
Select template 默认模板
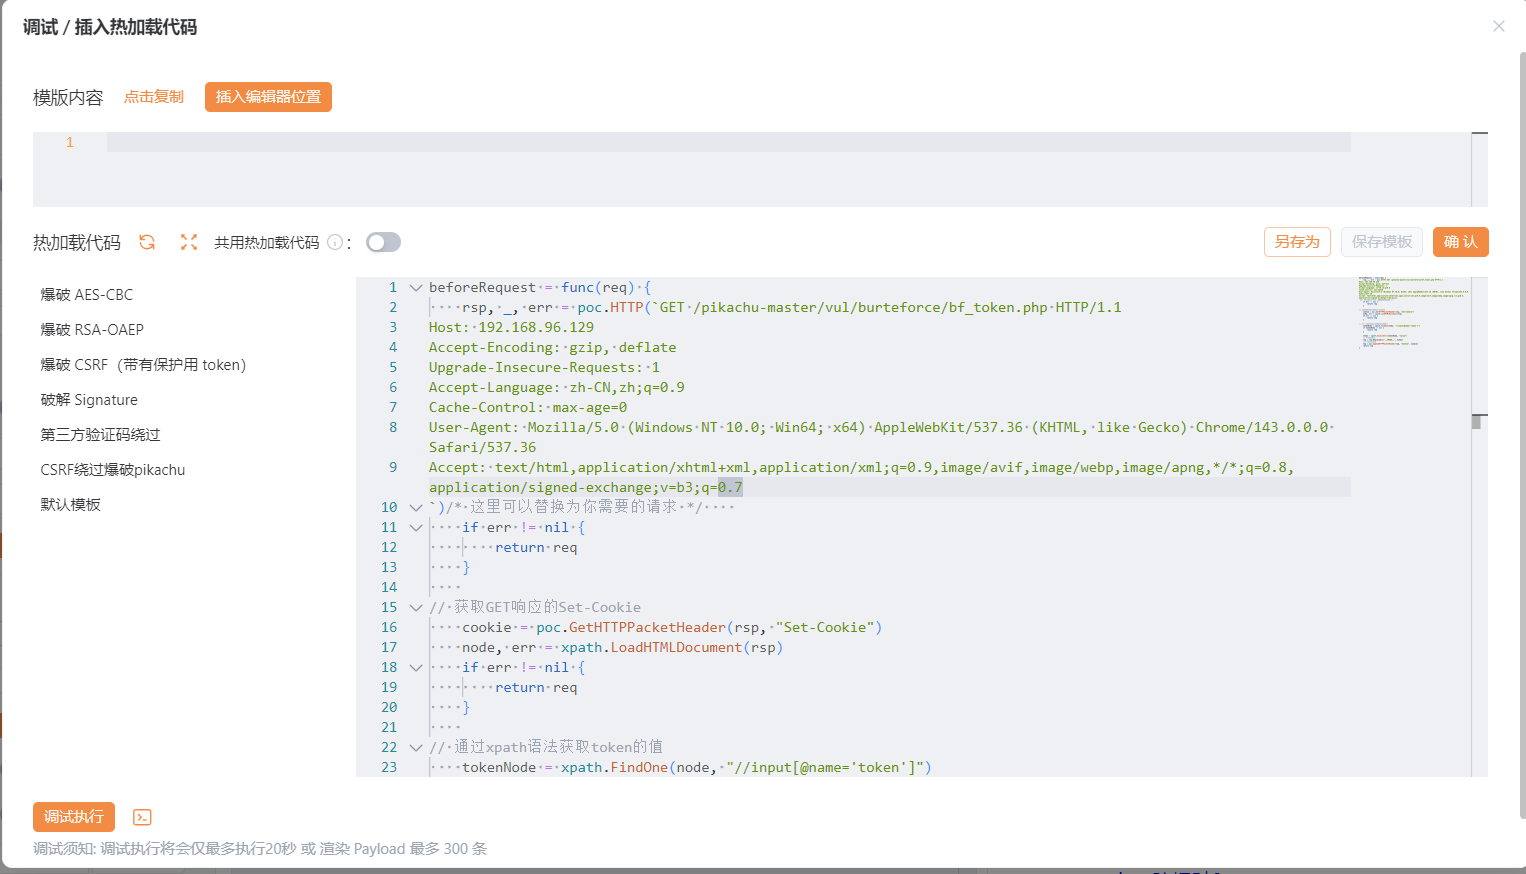click(x=70, y=505)
